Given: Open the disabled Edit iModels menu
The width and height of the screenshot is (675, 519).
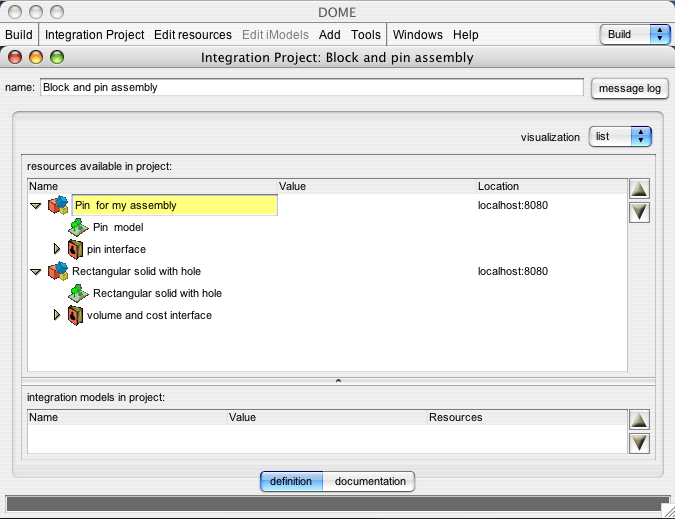Looking at the screenshot, I should (x=275, y=34).
